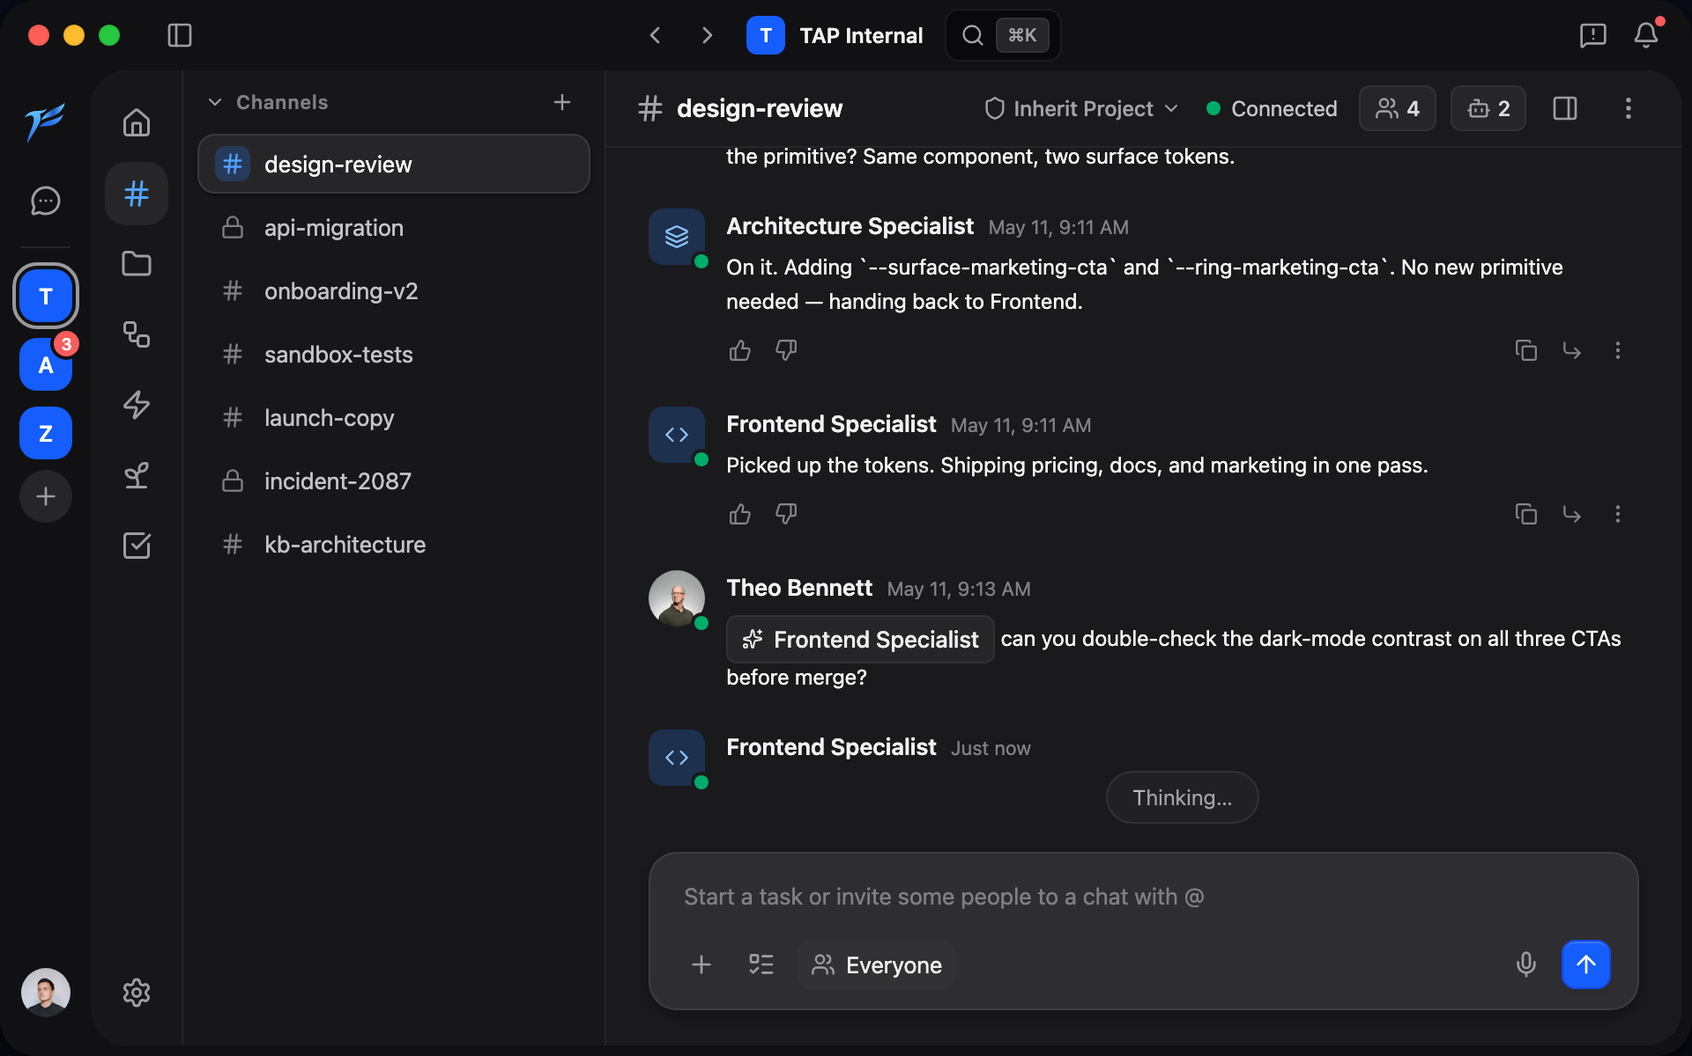This screenshot has width=1692, height=1056.
Task: Open workflows shapes icon in navigation rail
Action: [136, 334]
